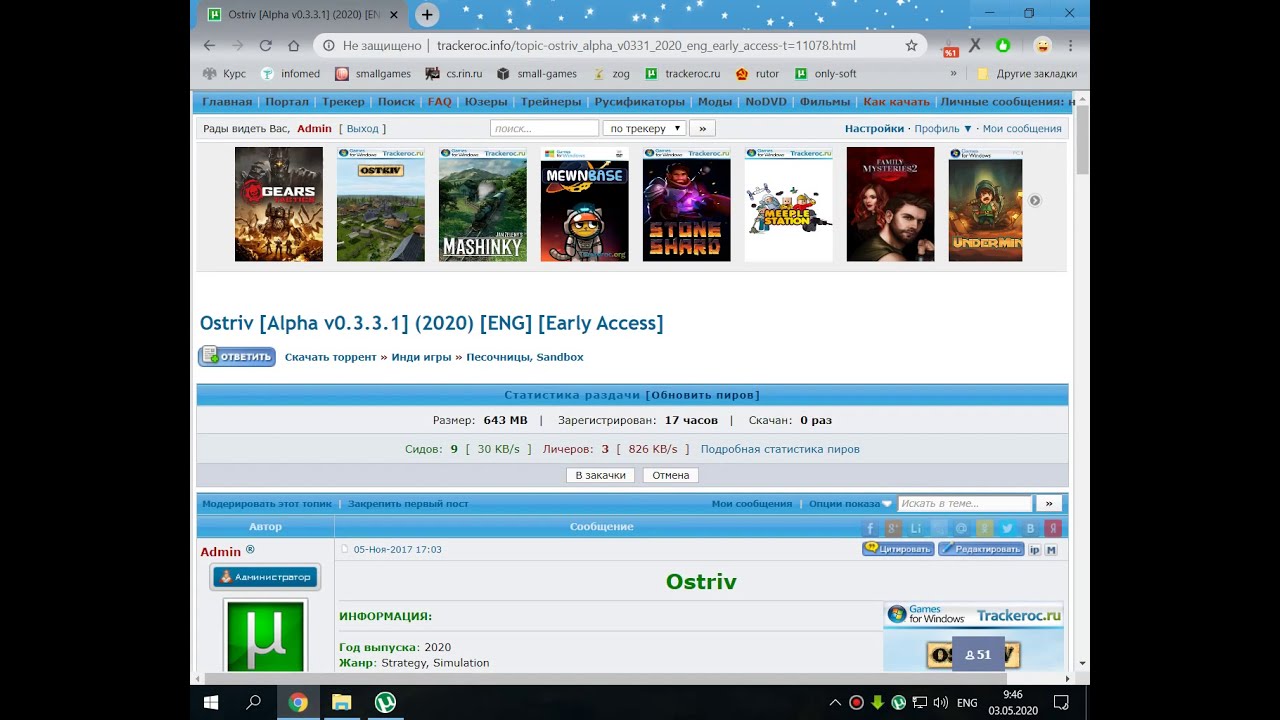Share the post on Odnoklassniki
Viewport: 1280px width, 720px height.
pos(985,528)
